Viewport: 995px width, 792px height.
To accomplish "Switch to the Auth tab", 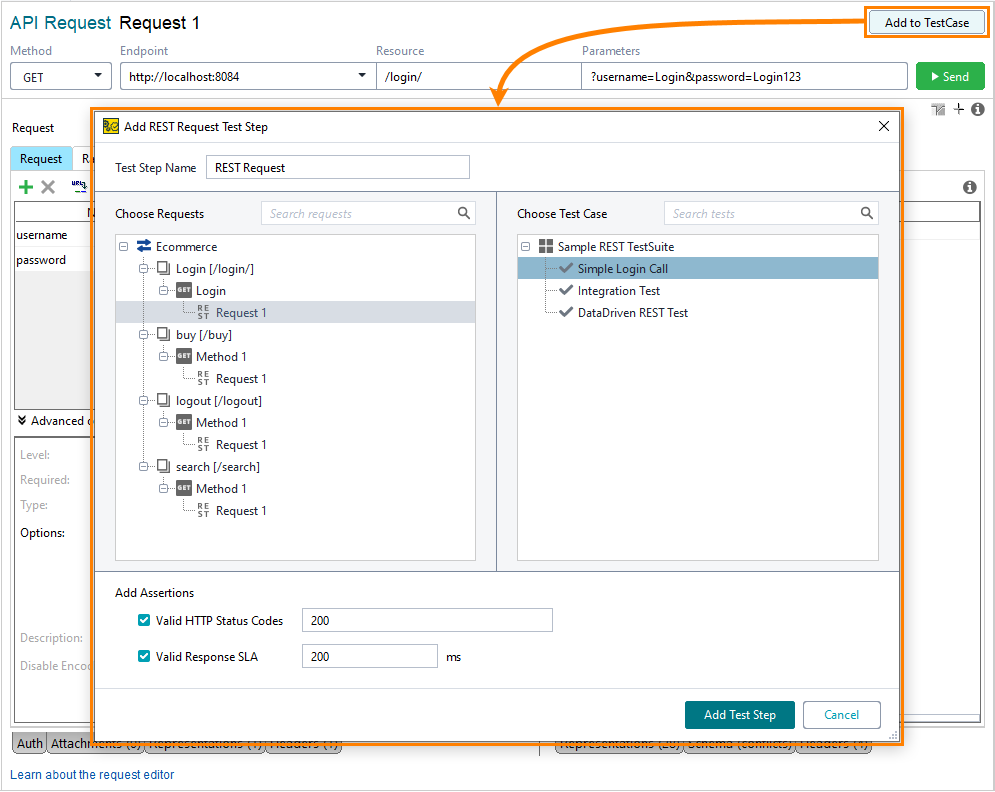I will (29, 743).
